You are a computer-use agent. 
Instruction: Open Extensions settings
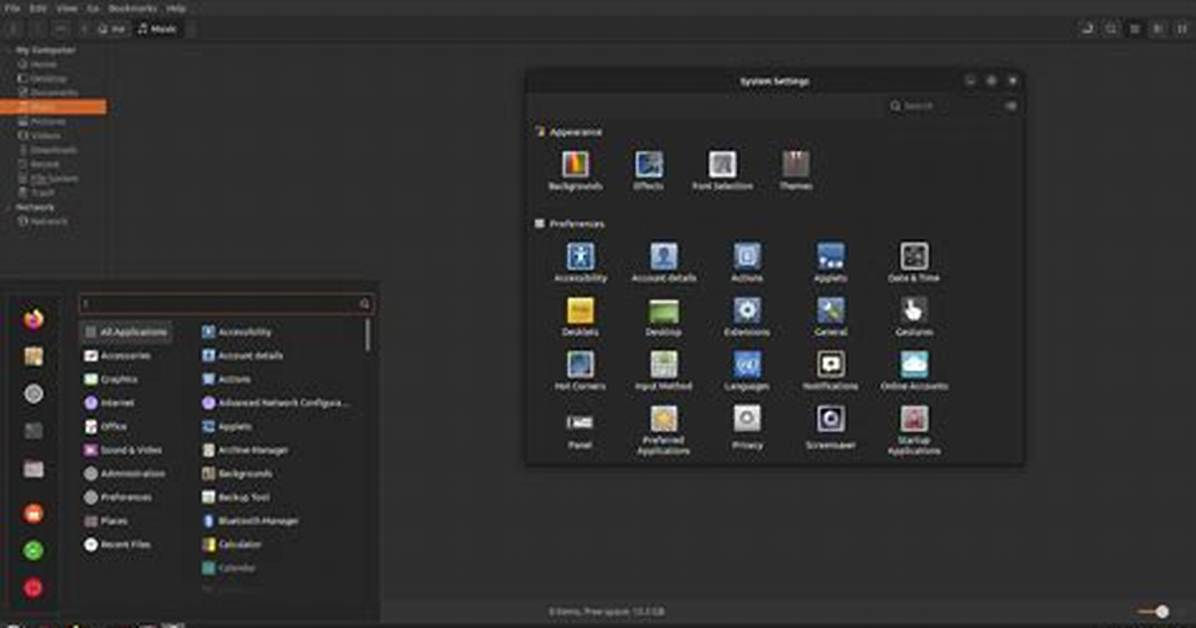747,317
